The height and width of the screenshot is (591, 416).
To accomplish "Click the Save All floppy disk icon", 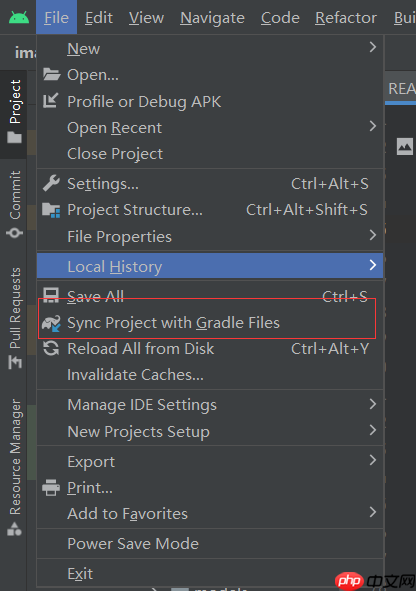I will (x=51, y=296).
